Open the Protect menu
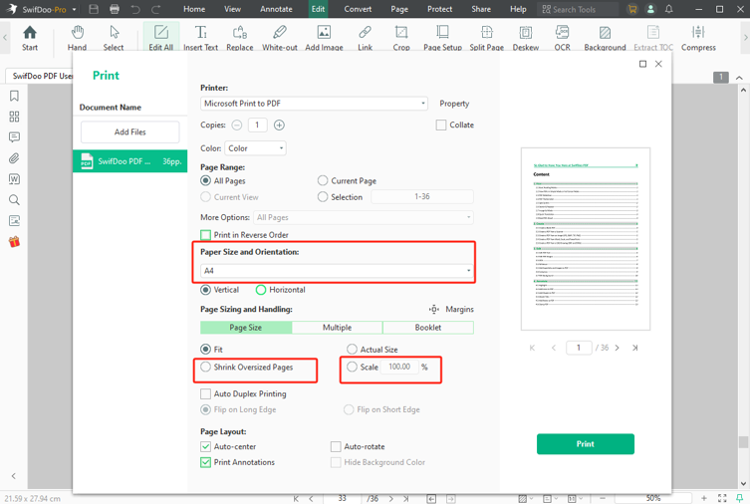Image resolution: width=750 pixels, height=504 pixels. tap(440, 9)
